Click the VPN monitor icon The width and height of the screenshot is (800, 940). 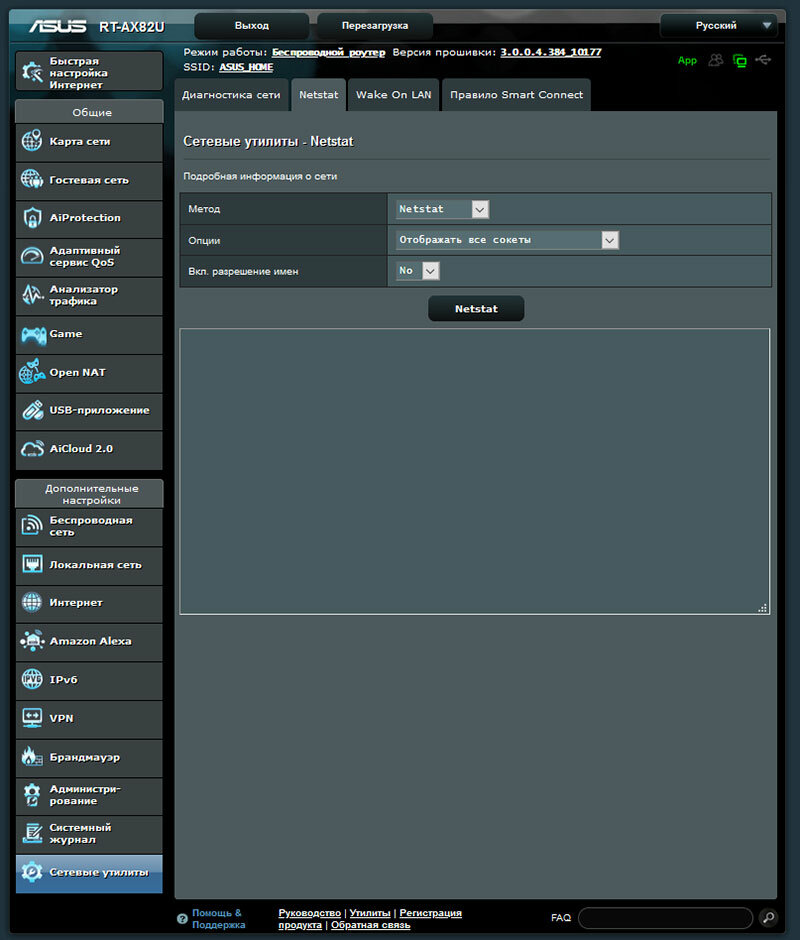click(x=32, y=718)
